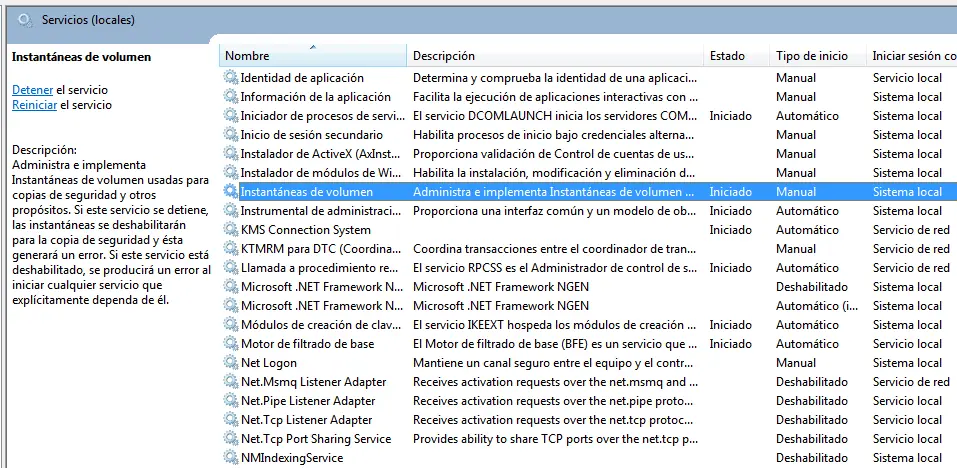The width and height of the screenshot is (957, 468).
Task: Click gear icon of Net.Tcp Port Sharing Service
Action: tap(231, 438)
